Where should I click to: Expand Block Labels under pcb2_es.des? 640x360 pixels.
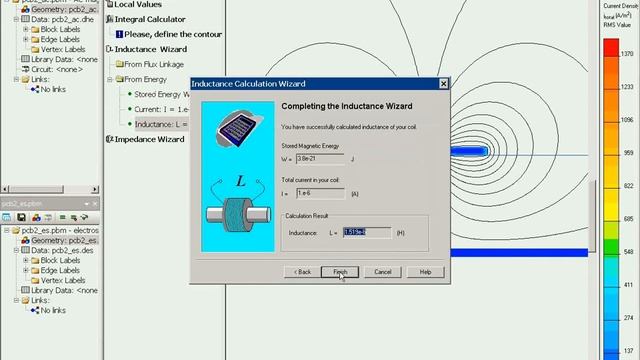coord(26,260)
